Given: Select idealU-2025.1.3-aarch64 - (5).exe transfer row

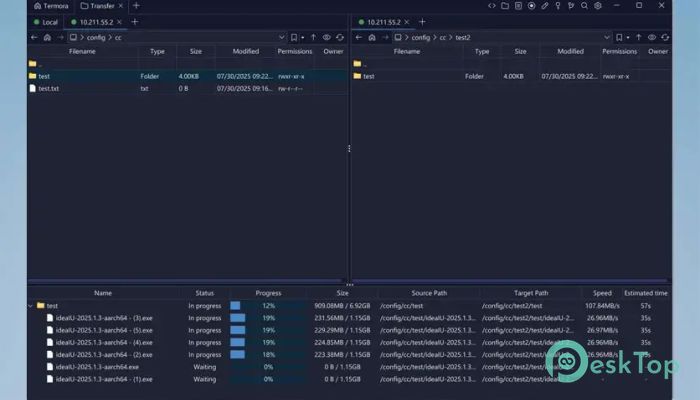Looking at the screenshot, I should click(x=349, y=330).
